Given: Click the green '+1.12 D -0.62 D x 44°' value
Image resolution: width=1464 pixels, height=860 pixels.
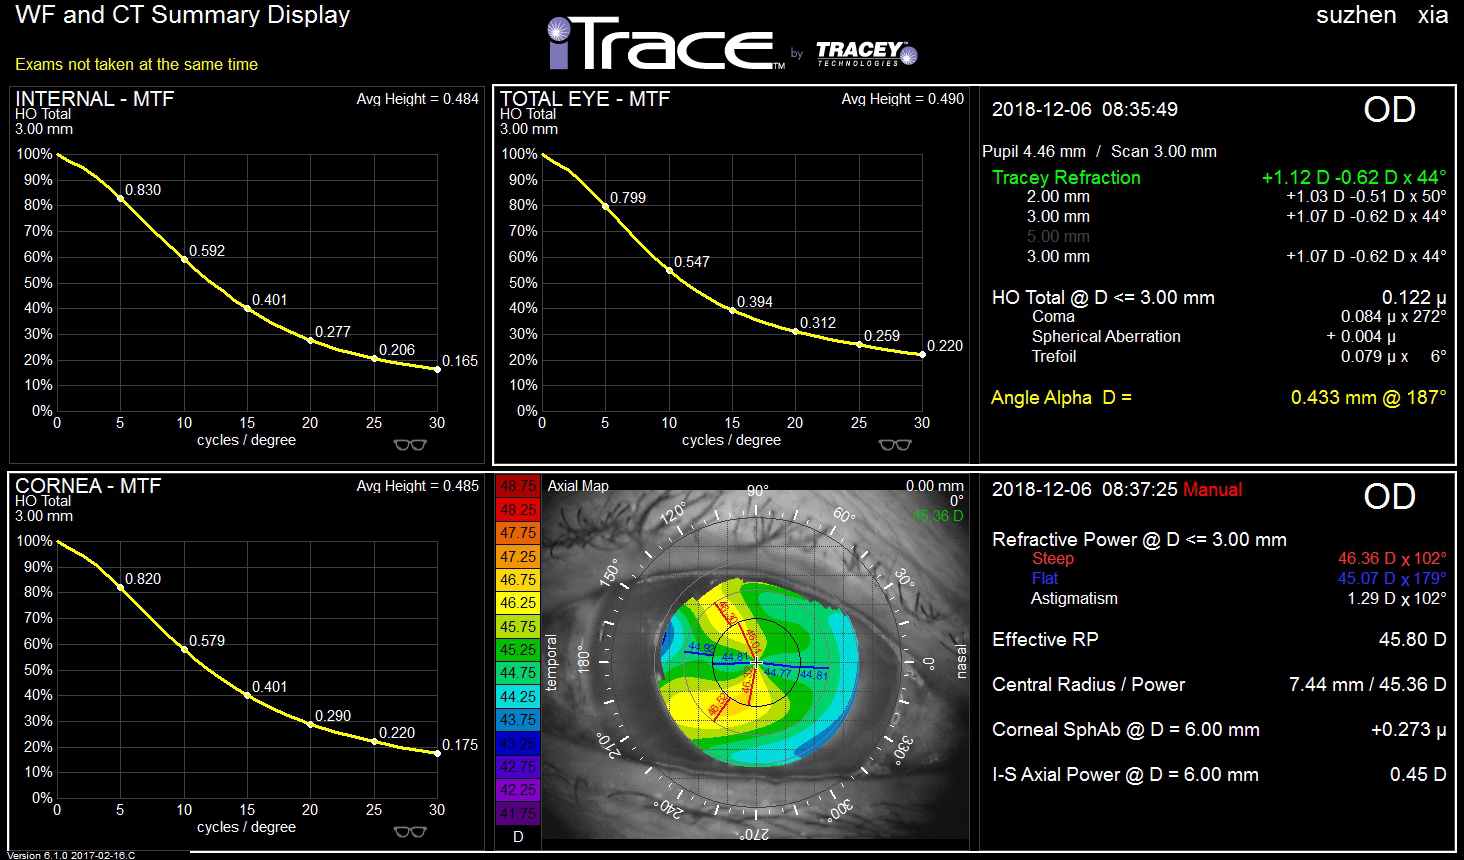Looking at the screenshot, I should tap(1354, 177).
